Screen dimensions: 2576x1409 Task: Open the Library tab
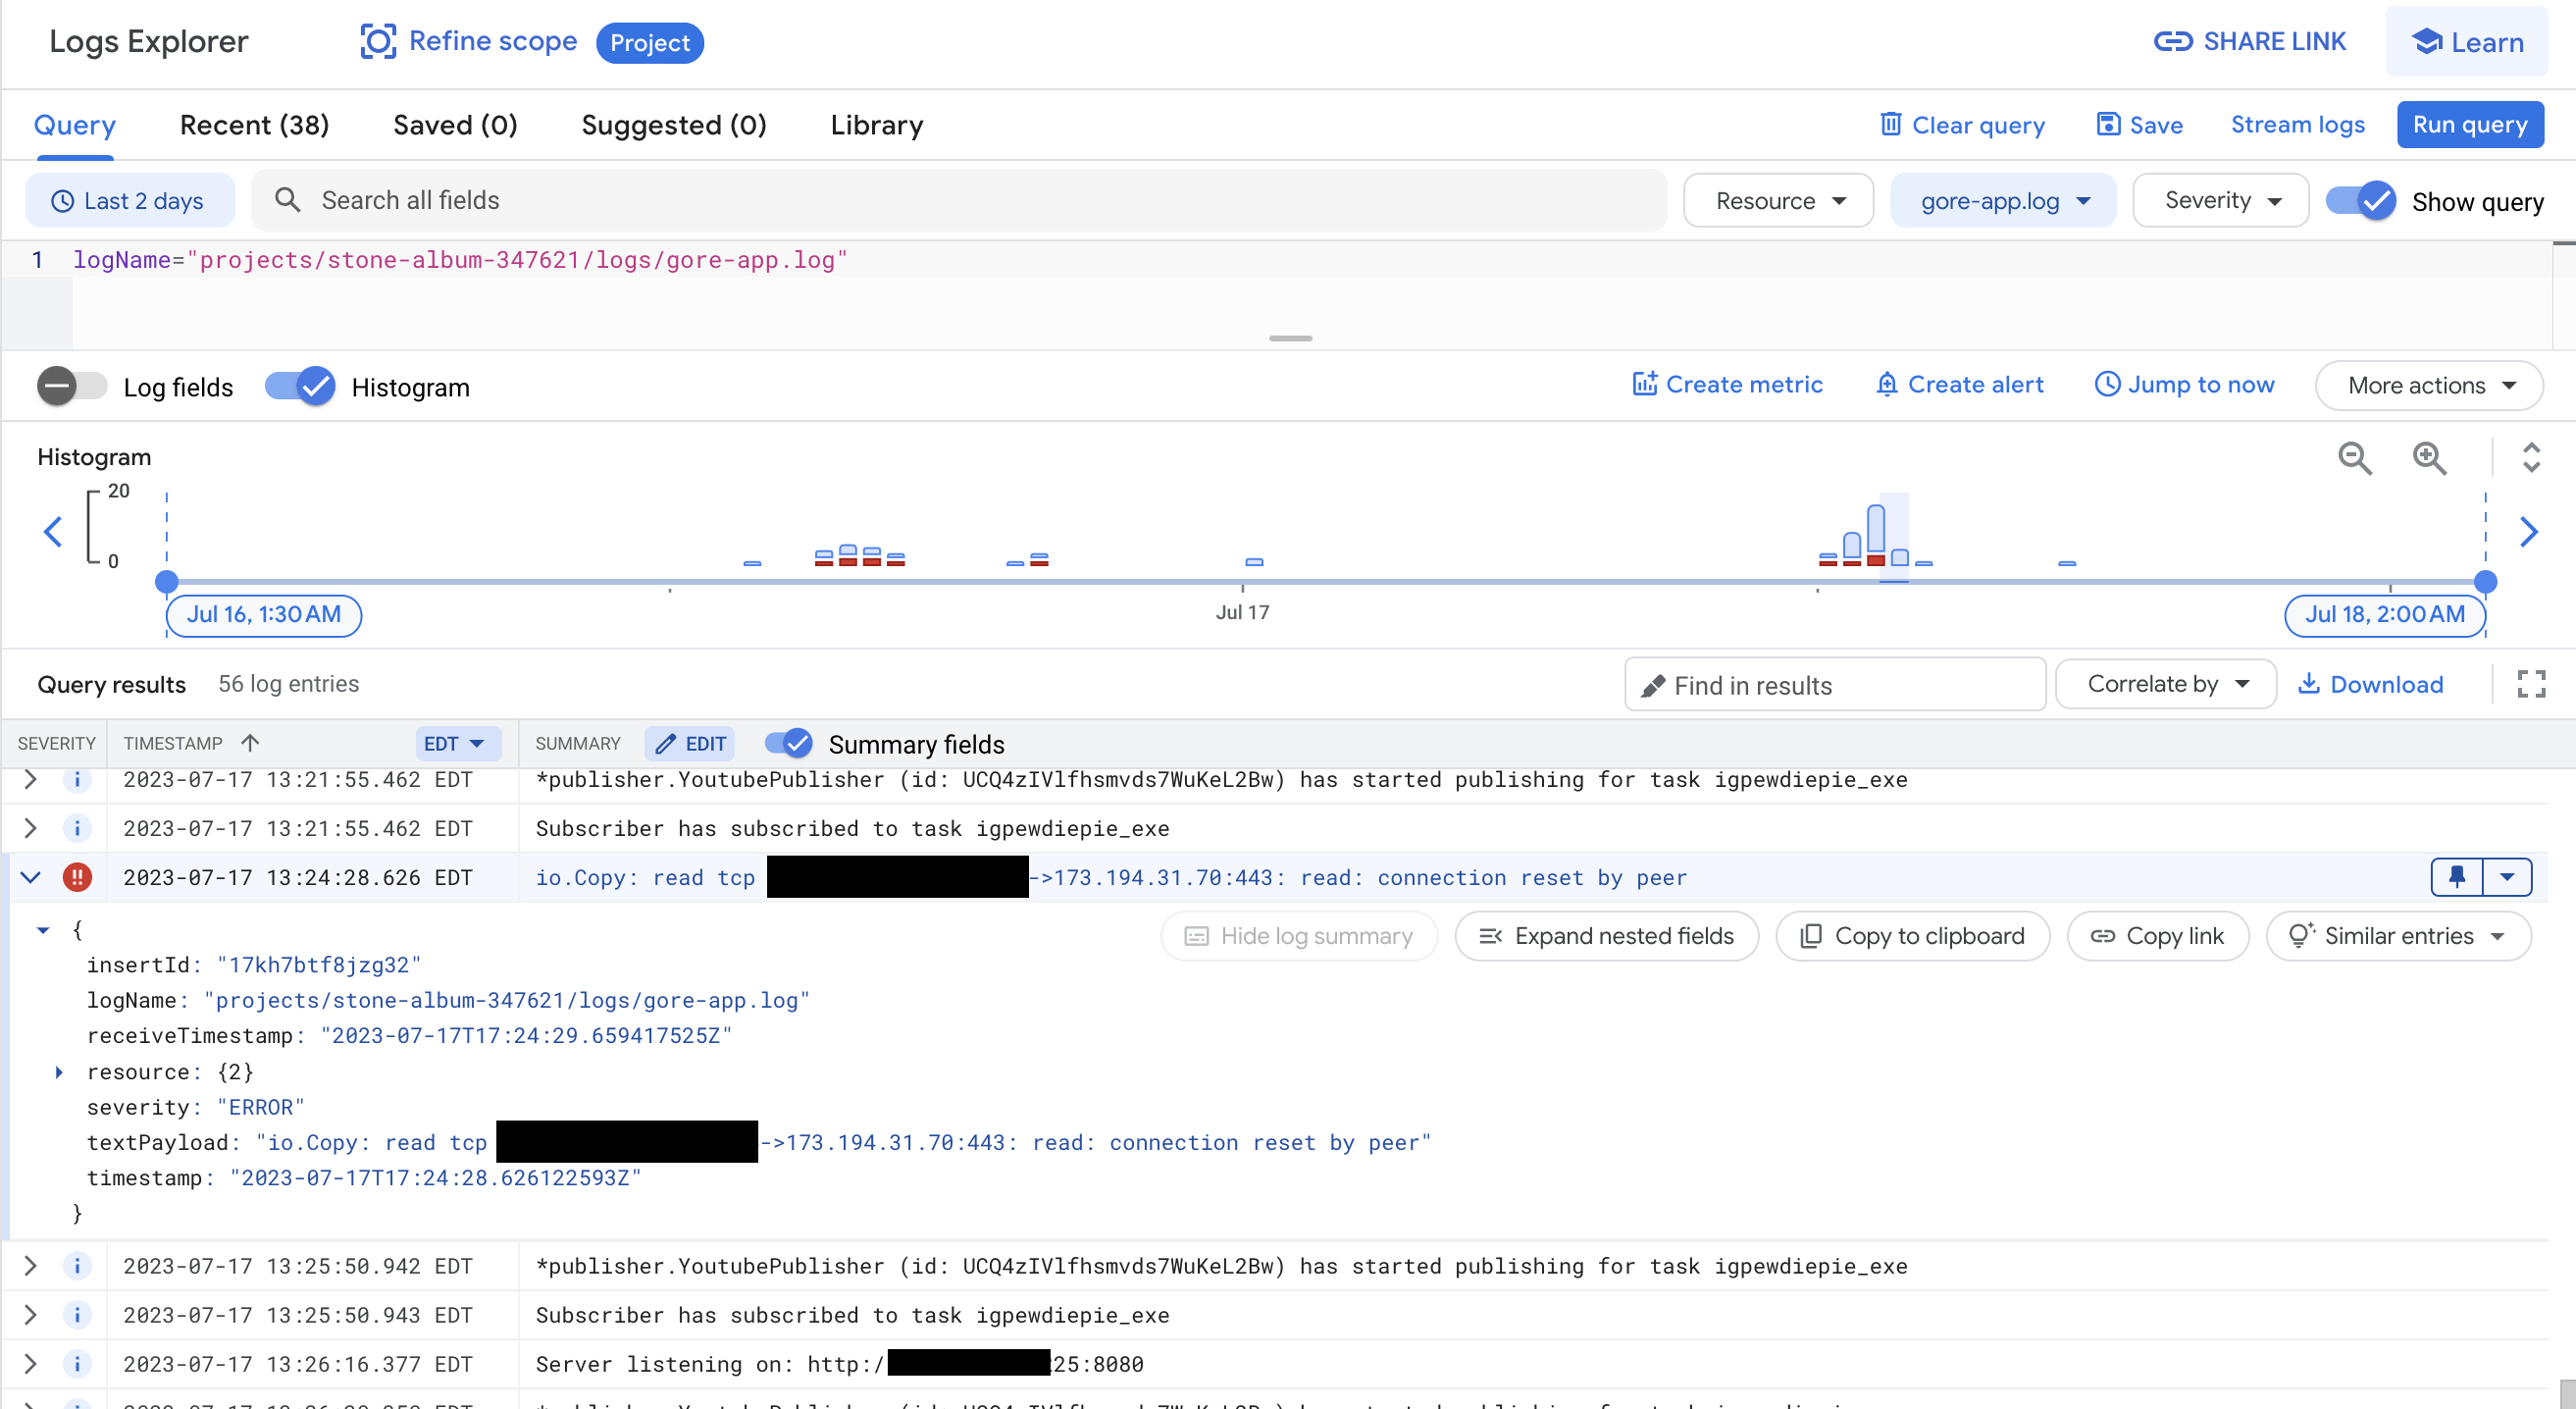pyautogui.click(x=876, y=125)
